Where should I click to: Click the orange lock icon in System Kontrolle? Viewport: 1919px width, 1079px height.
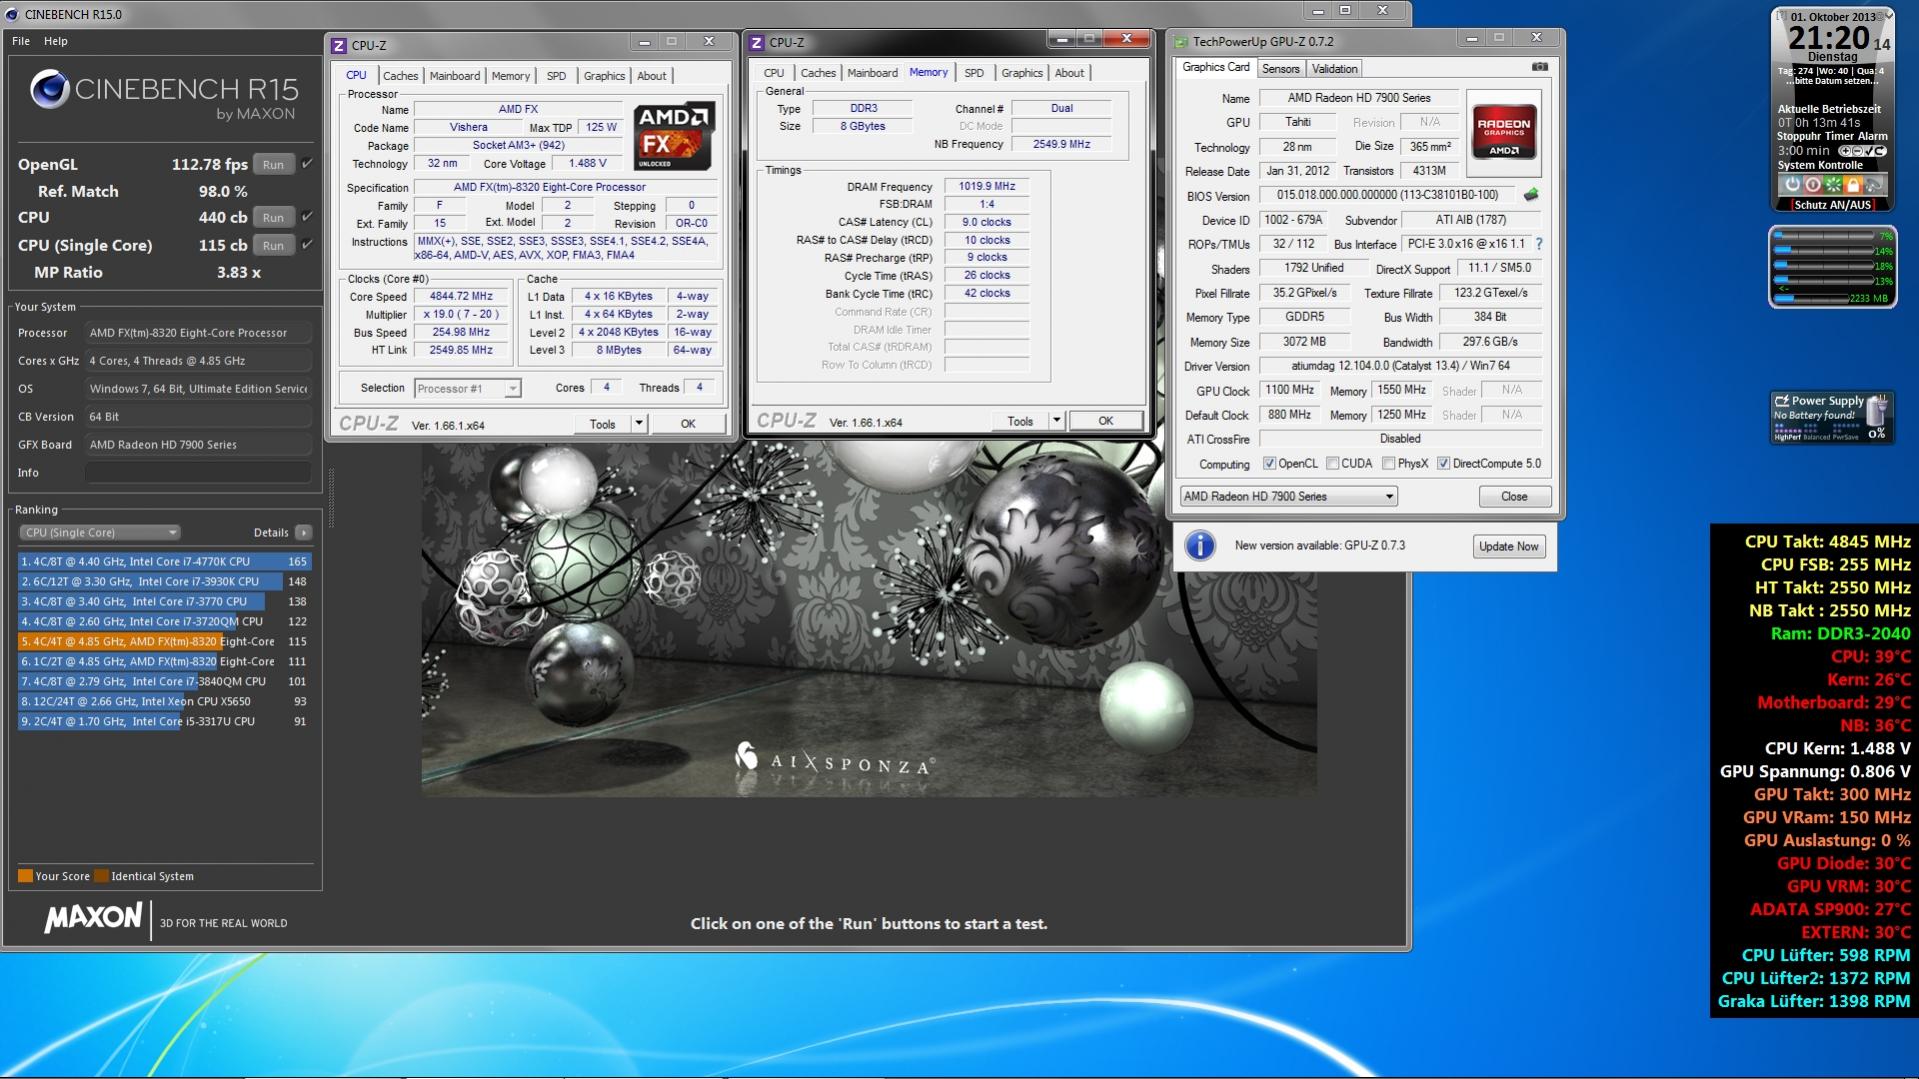pos(1853,185)
